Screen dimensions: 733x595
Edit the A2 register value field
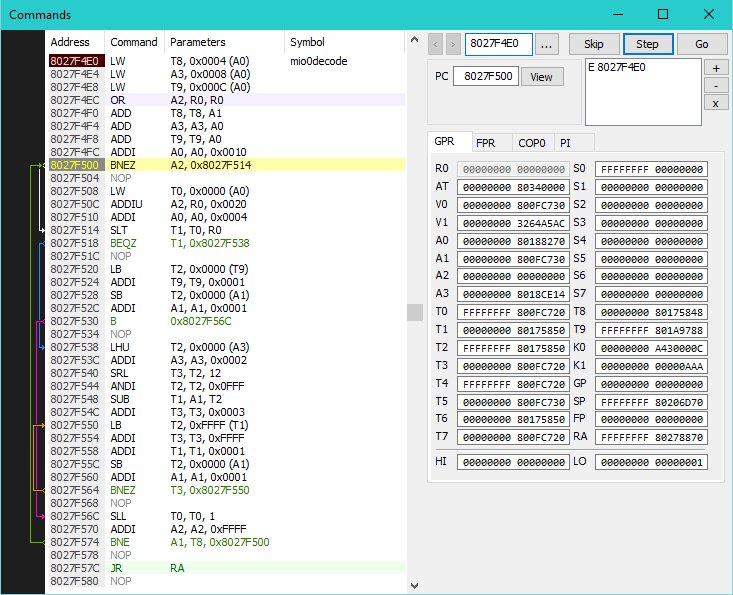[513, 277]
